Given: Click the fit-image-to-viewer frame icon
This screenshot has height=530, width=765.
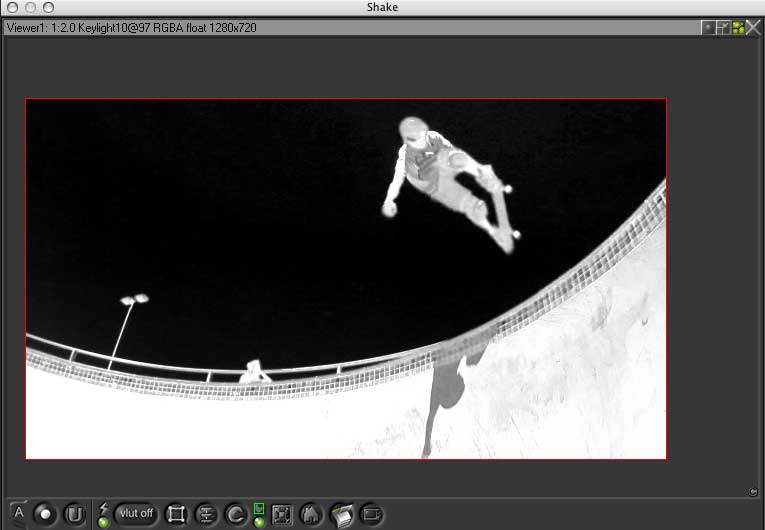Looking at the screenshot, I should coord(282,514).
